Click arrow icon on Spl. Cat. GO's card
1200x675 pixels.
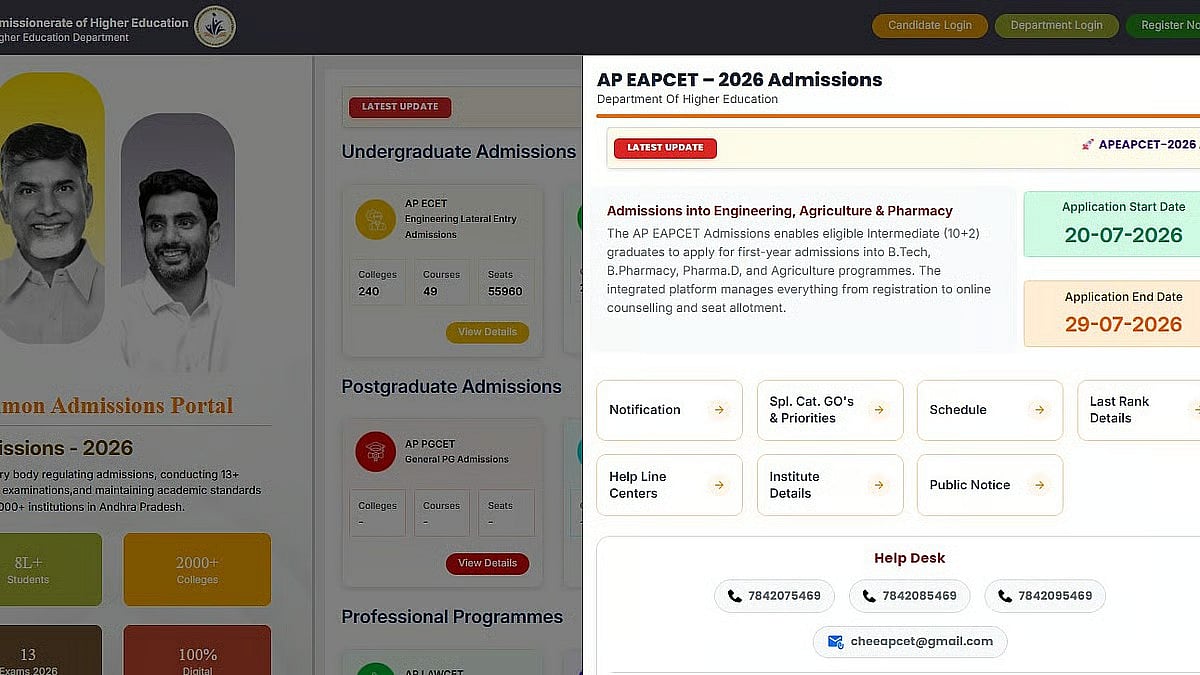coord(878,410)
